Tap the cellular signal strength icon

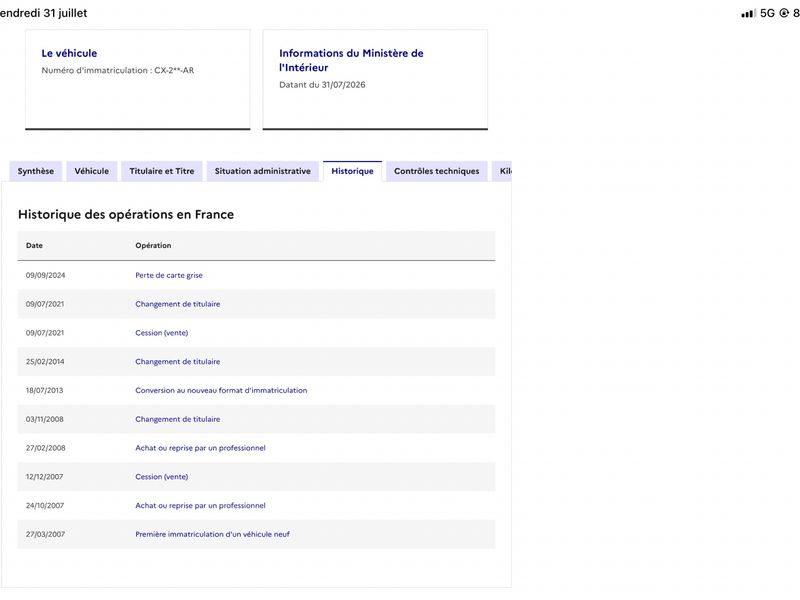tap(748, 13)
